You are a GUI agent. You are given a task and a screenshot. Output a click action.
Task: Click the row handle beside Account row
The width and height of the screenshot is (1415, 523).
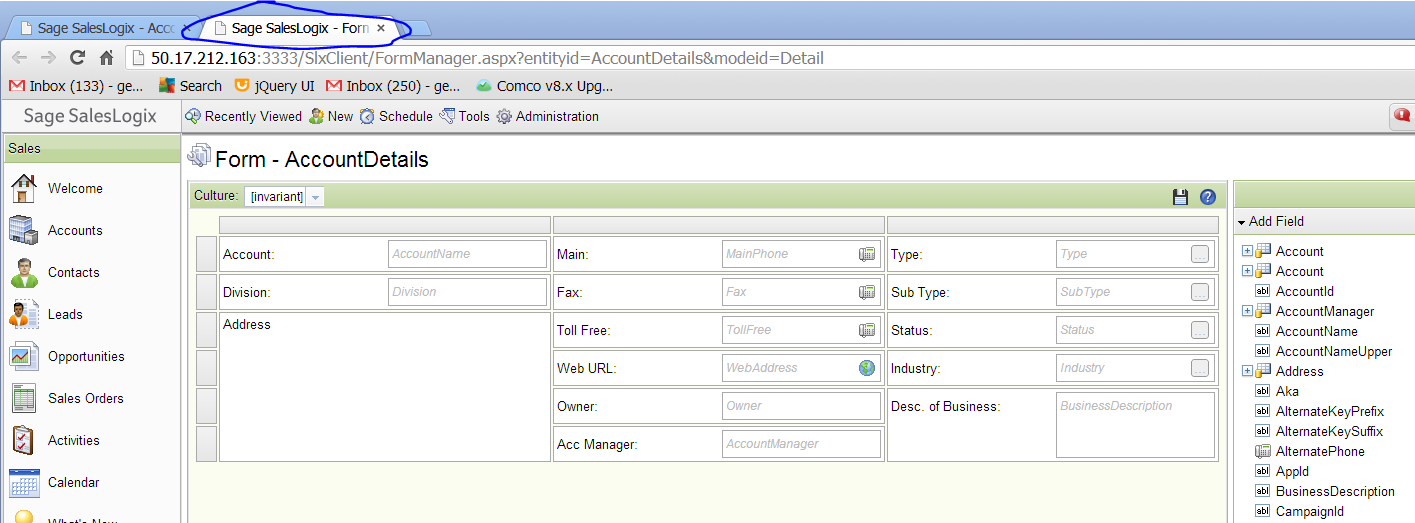(206, 254)
